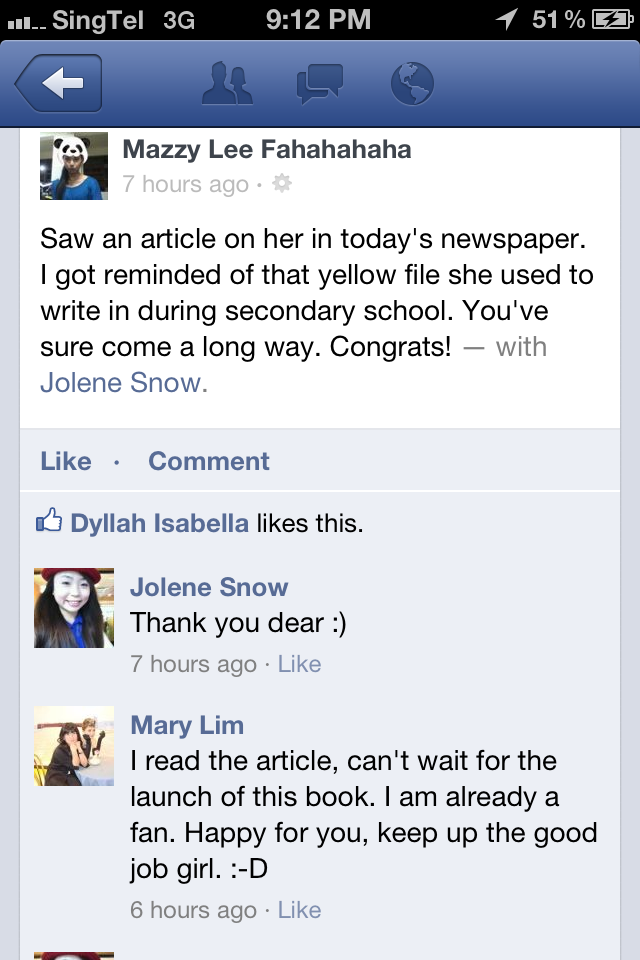Open Dyllah Isabella's profile from likes
Image resolution: width=640 pixels, height=960 pixels.
pos(160,523)
